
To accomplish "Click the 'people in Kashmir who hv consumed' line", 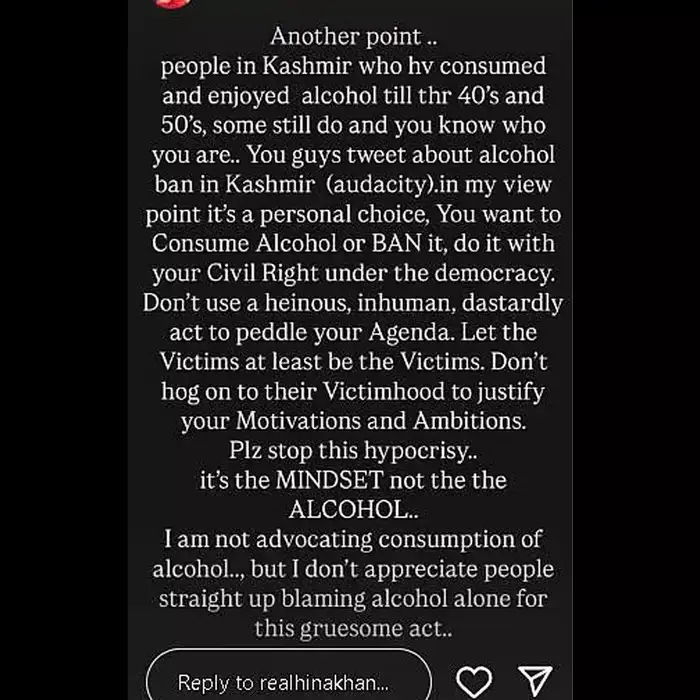I will tap(353, 67).
